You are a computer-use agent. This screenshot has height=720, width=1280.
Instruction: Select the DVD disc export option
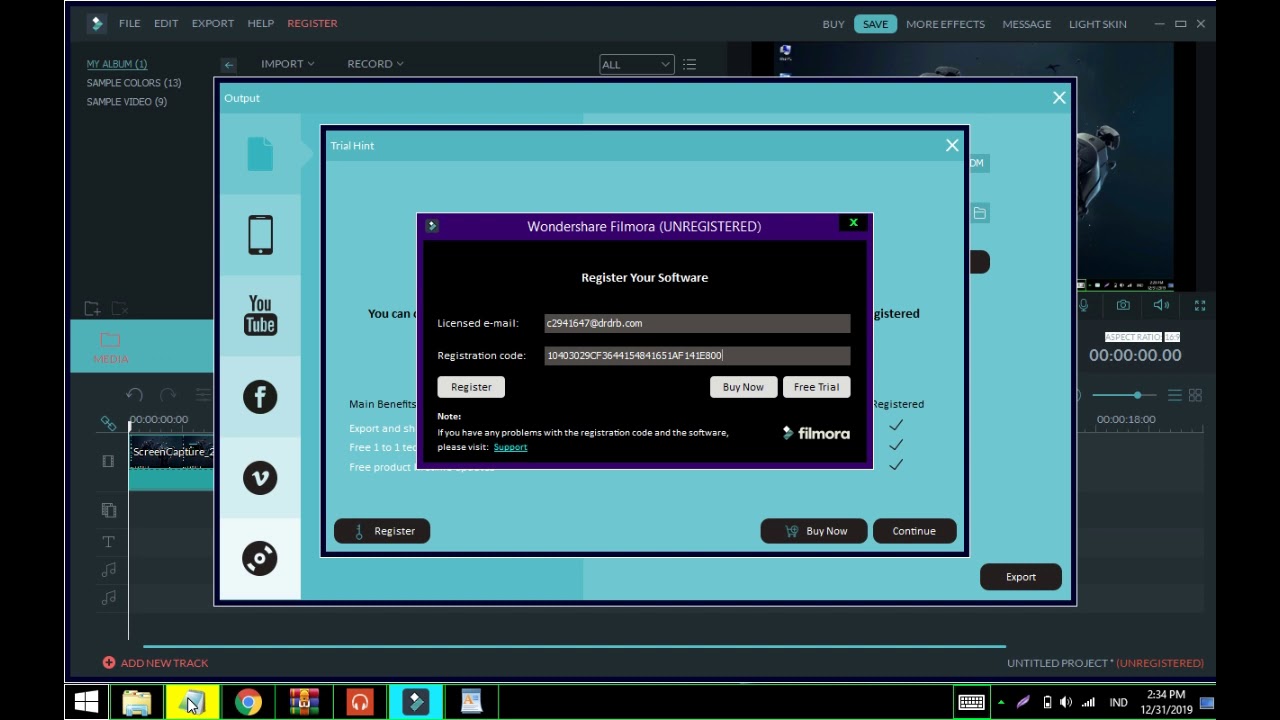260,558
